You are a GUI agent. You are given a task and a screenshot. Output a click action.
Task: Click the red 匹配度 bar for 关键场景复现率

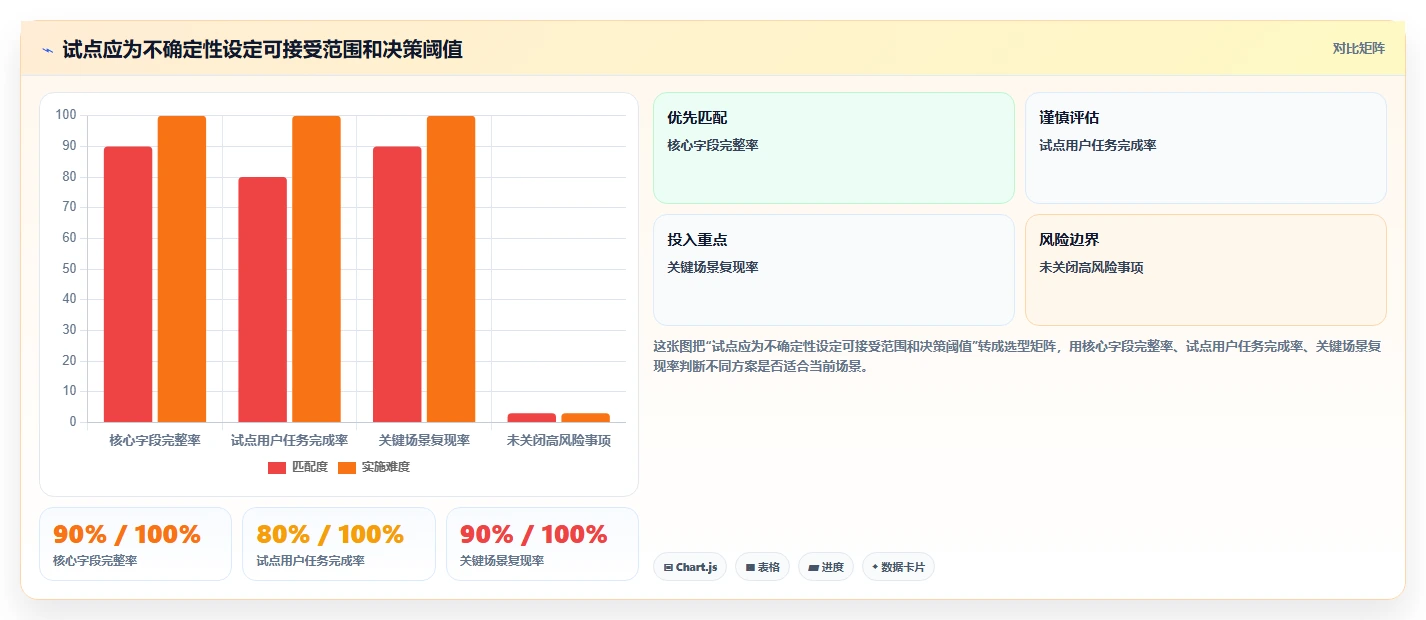click(397, 284)
